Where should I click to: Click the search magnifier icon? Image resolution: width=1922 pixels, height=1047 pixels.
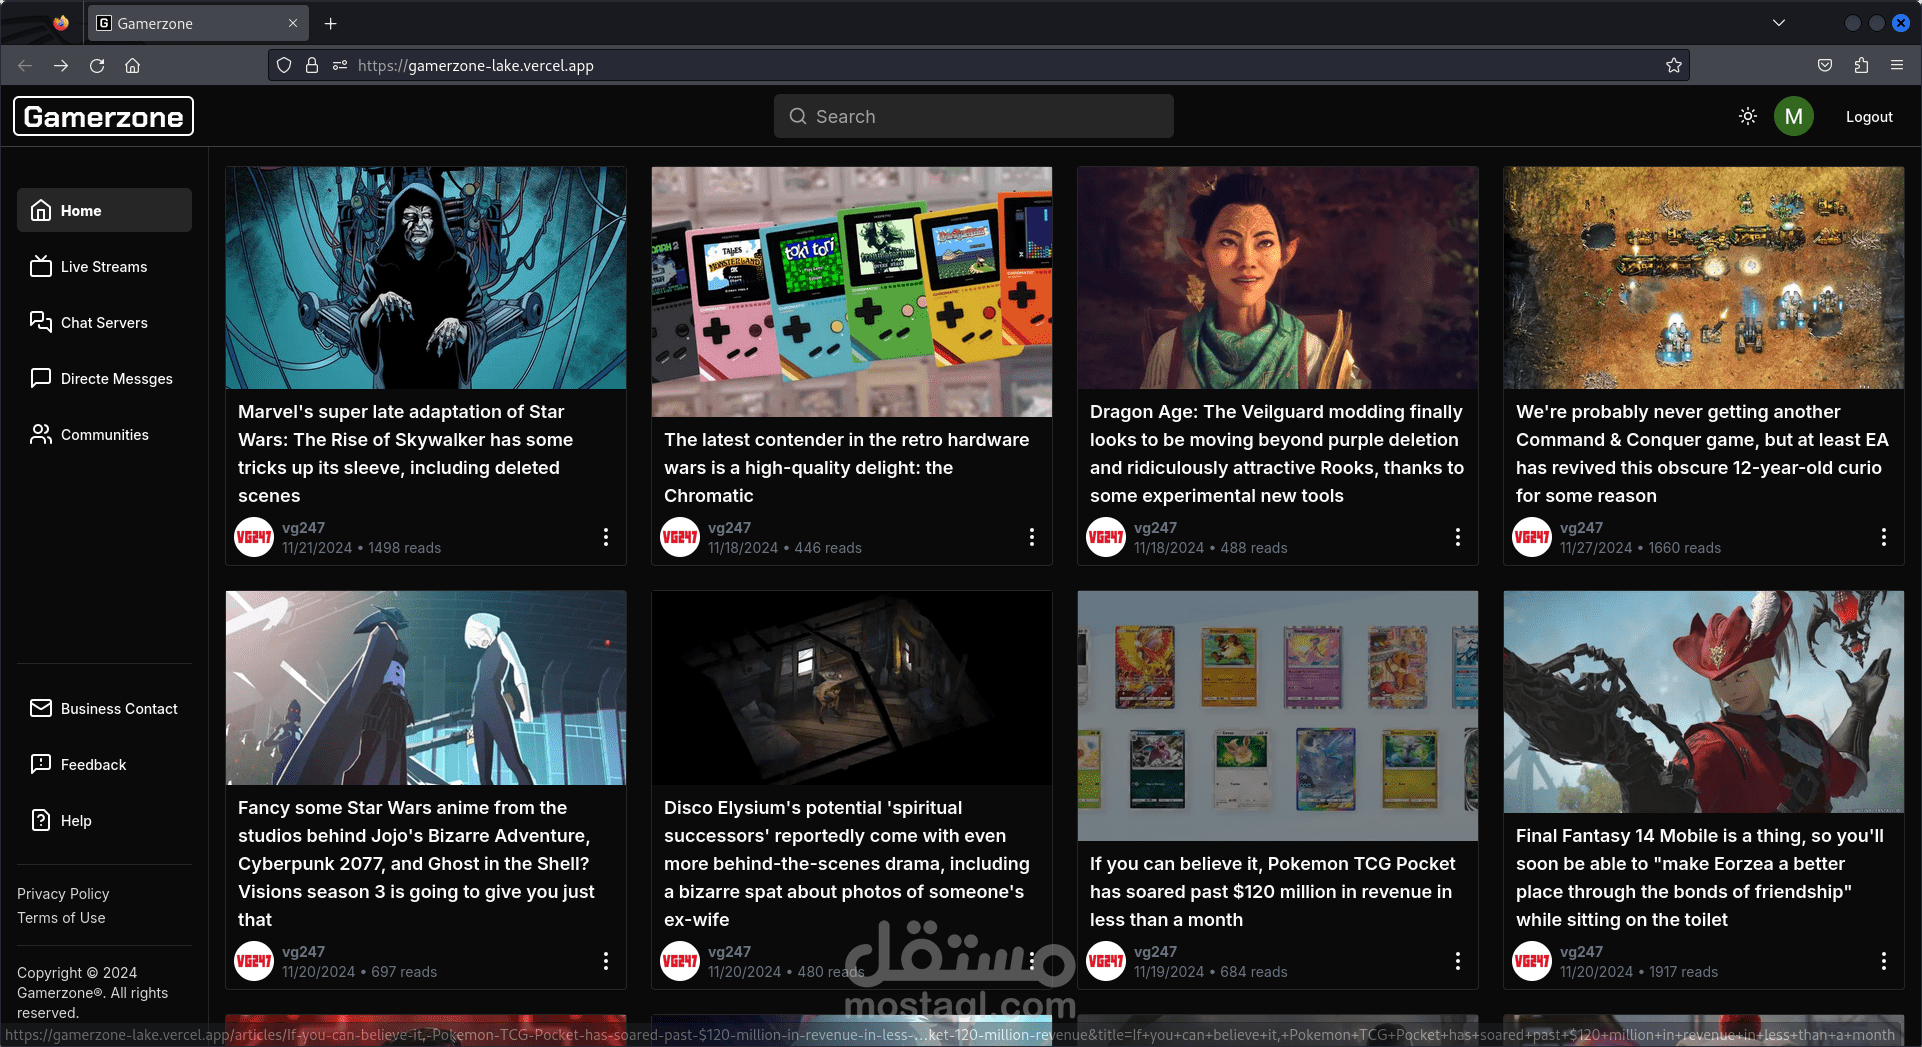click(798, 116)
